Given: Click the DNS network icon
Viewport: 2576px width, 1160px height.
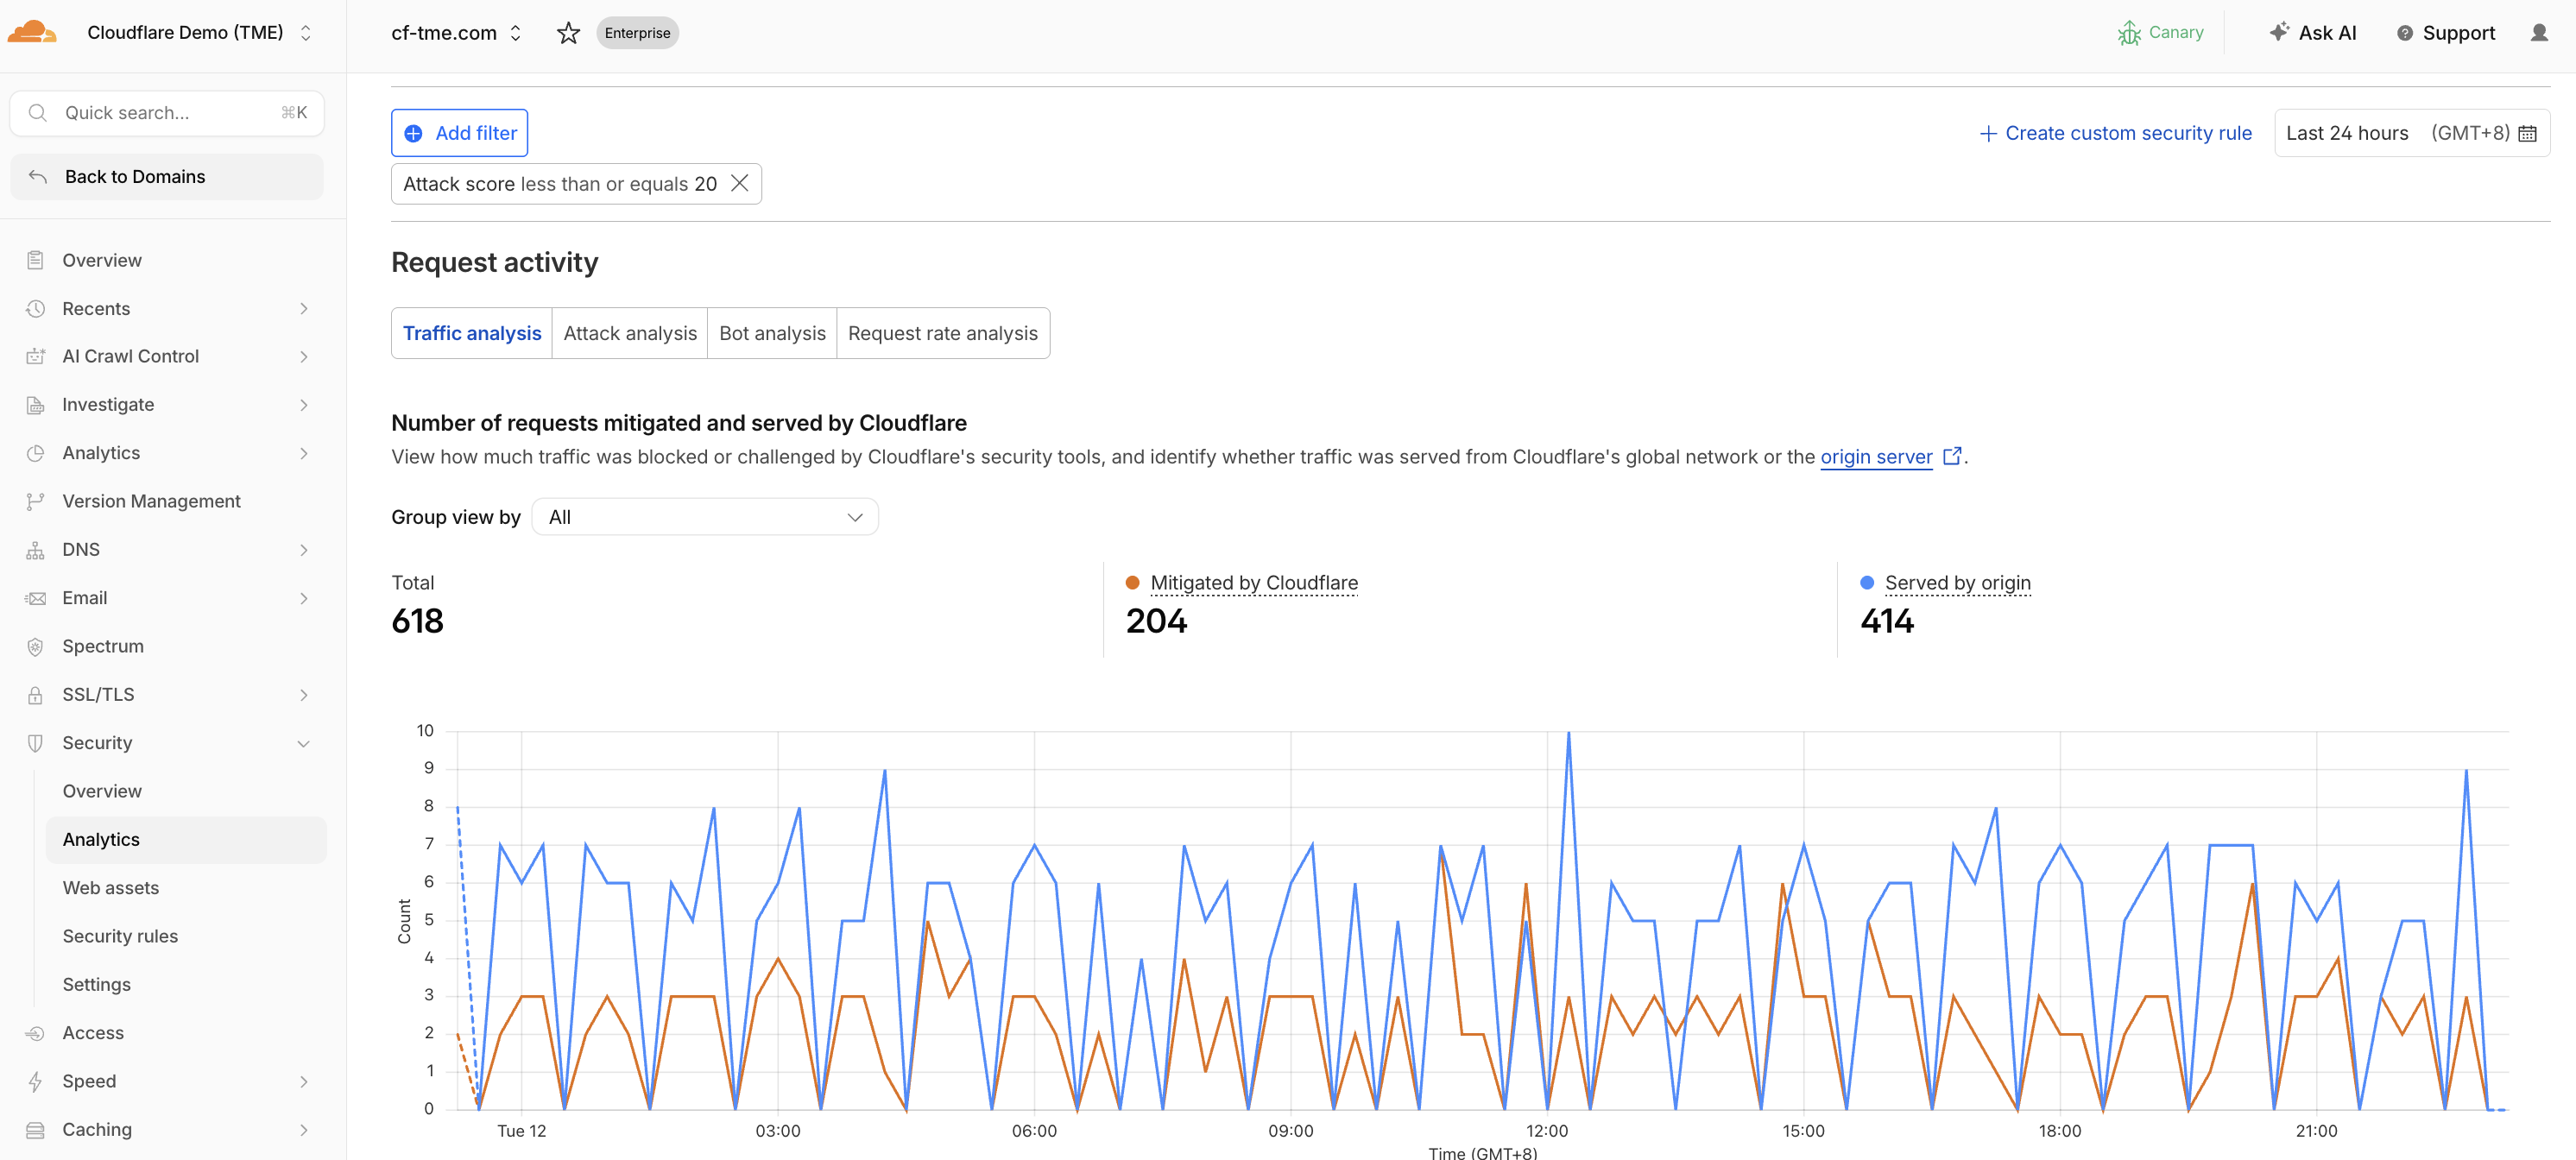Looking at the screenshot, I should click(x=35, y=550).
